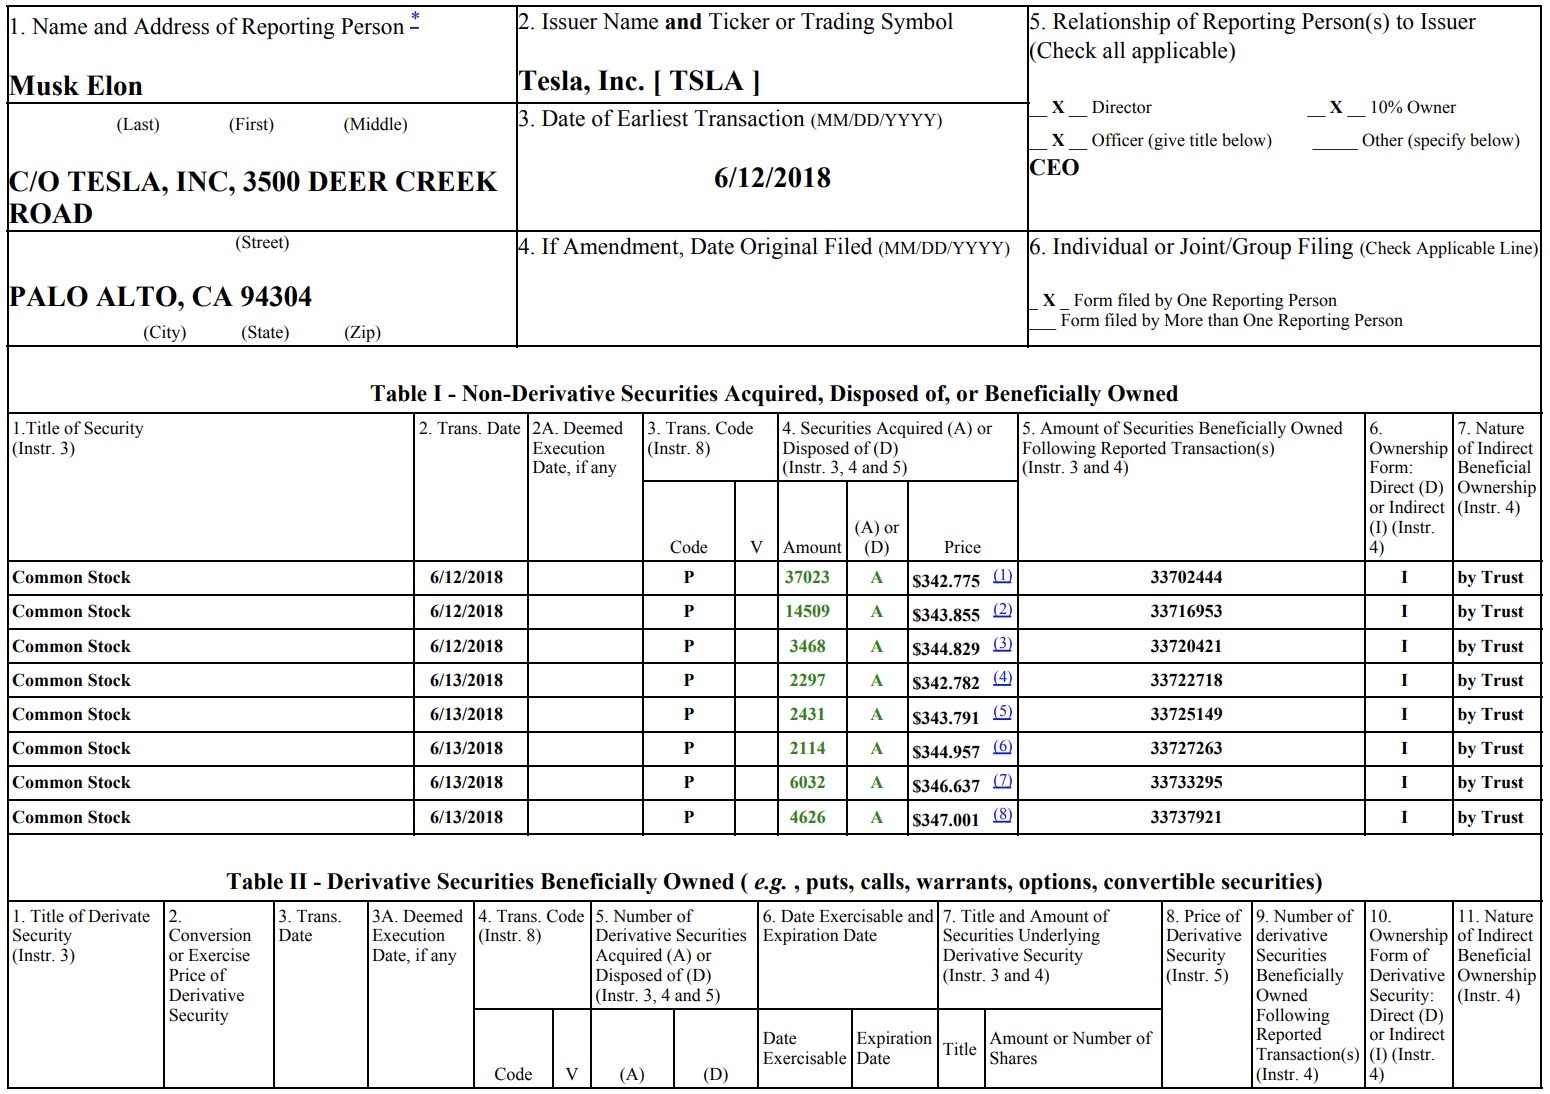
Task: Click asterisk link after Reporting Person heading
Action: [x=415, y=20]
